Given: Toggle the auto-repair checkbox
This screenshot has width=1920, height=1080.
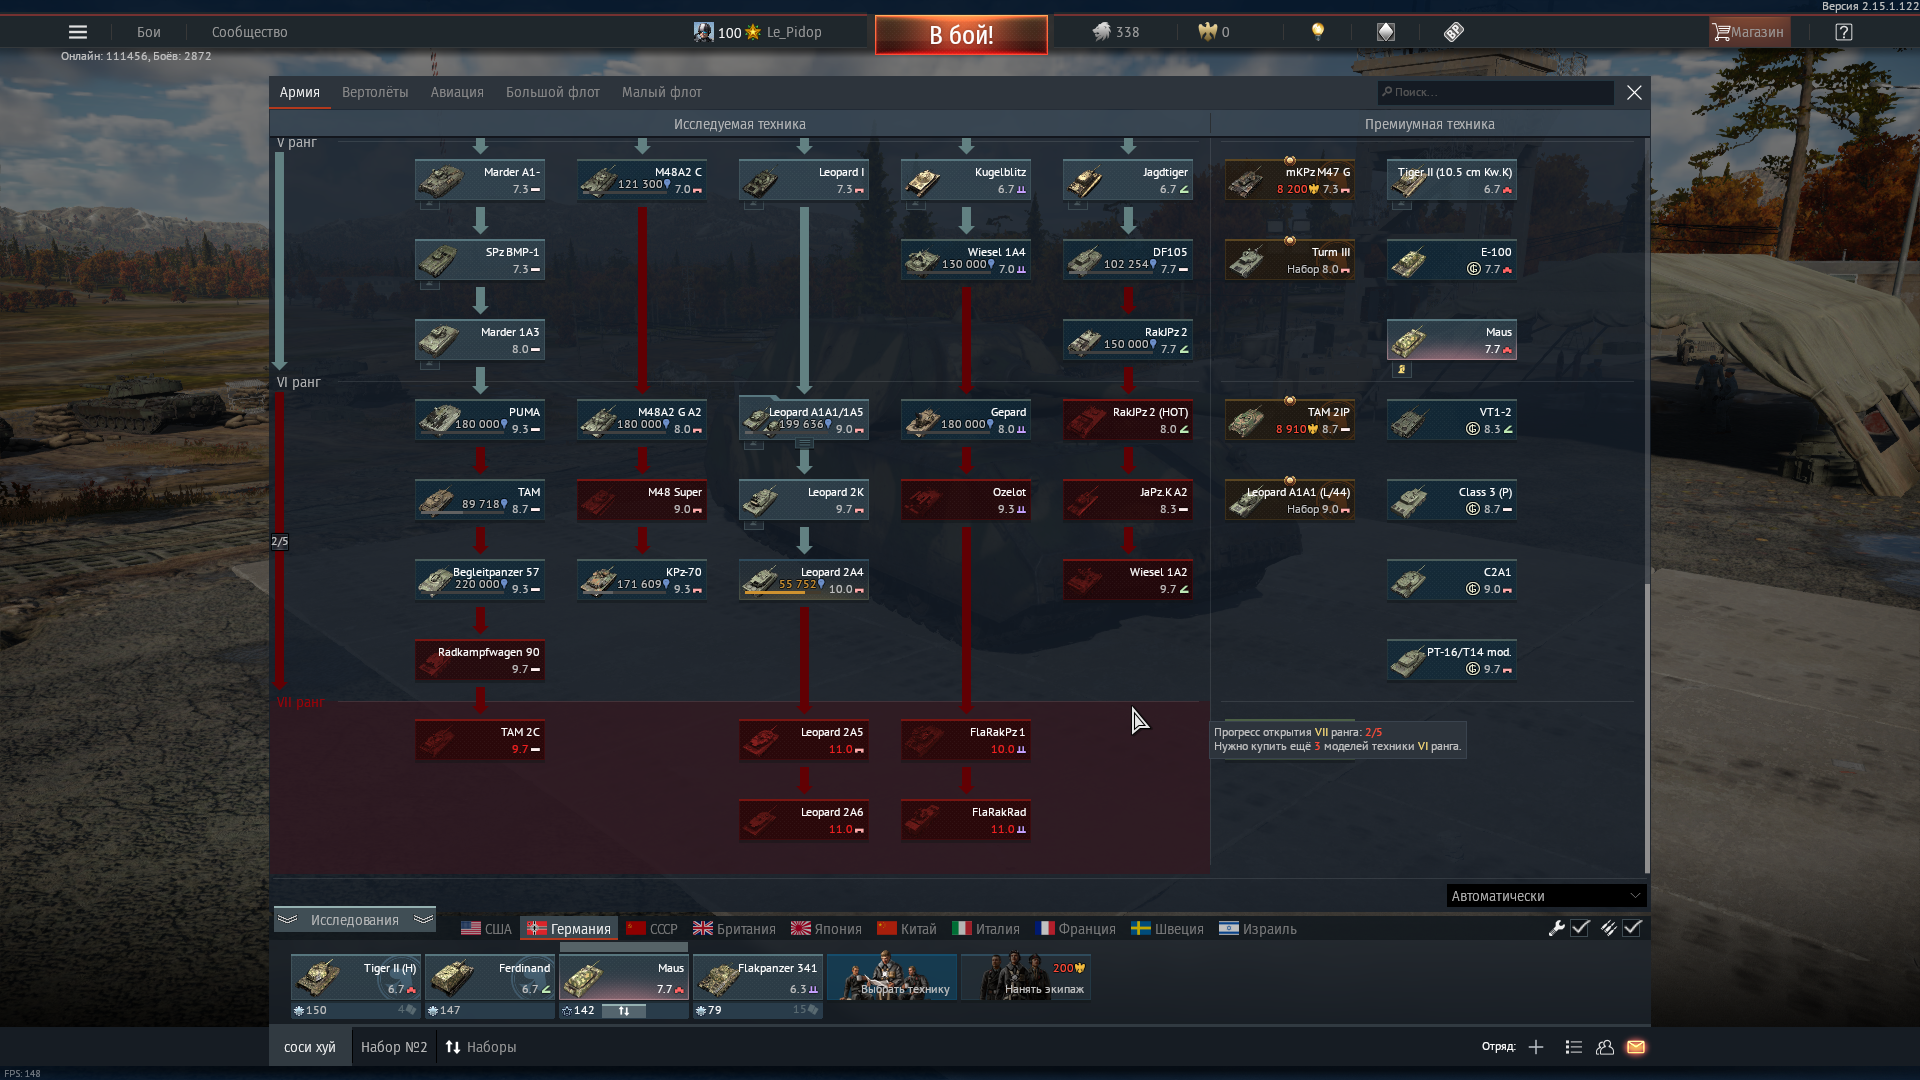Looking at the screenshot, I should tap(1580, 928).
